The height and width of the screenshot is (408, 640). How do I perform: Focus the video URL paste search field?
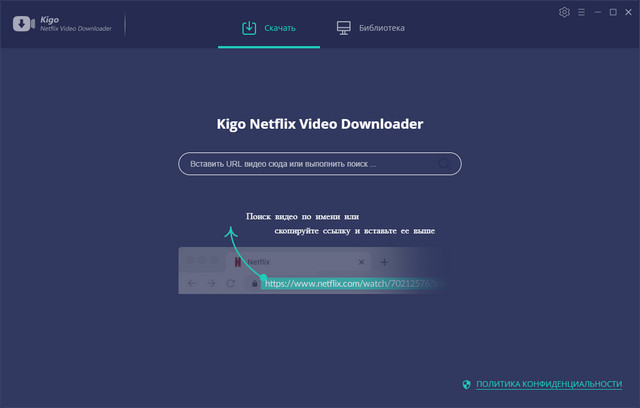click(x=305, y=163)
